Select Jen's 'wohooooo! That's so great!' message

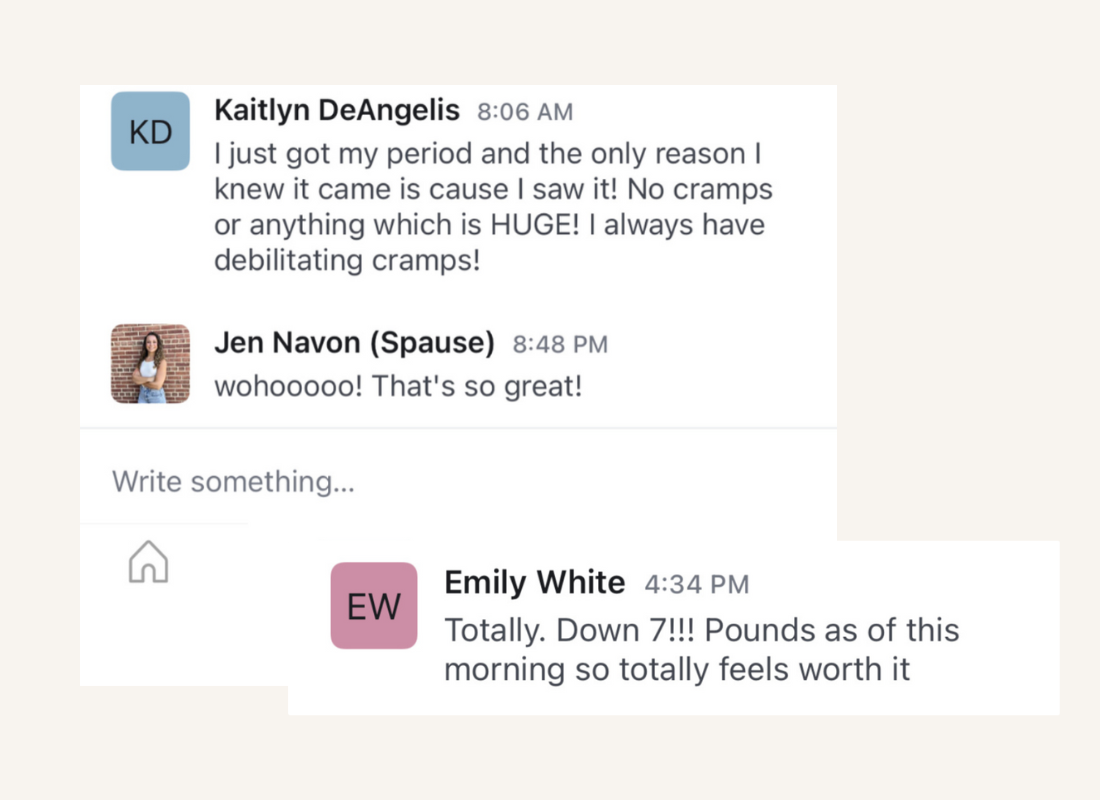click(x=398, y=386)
